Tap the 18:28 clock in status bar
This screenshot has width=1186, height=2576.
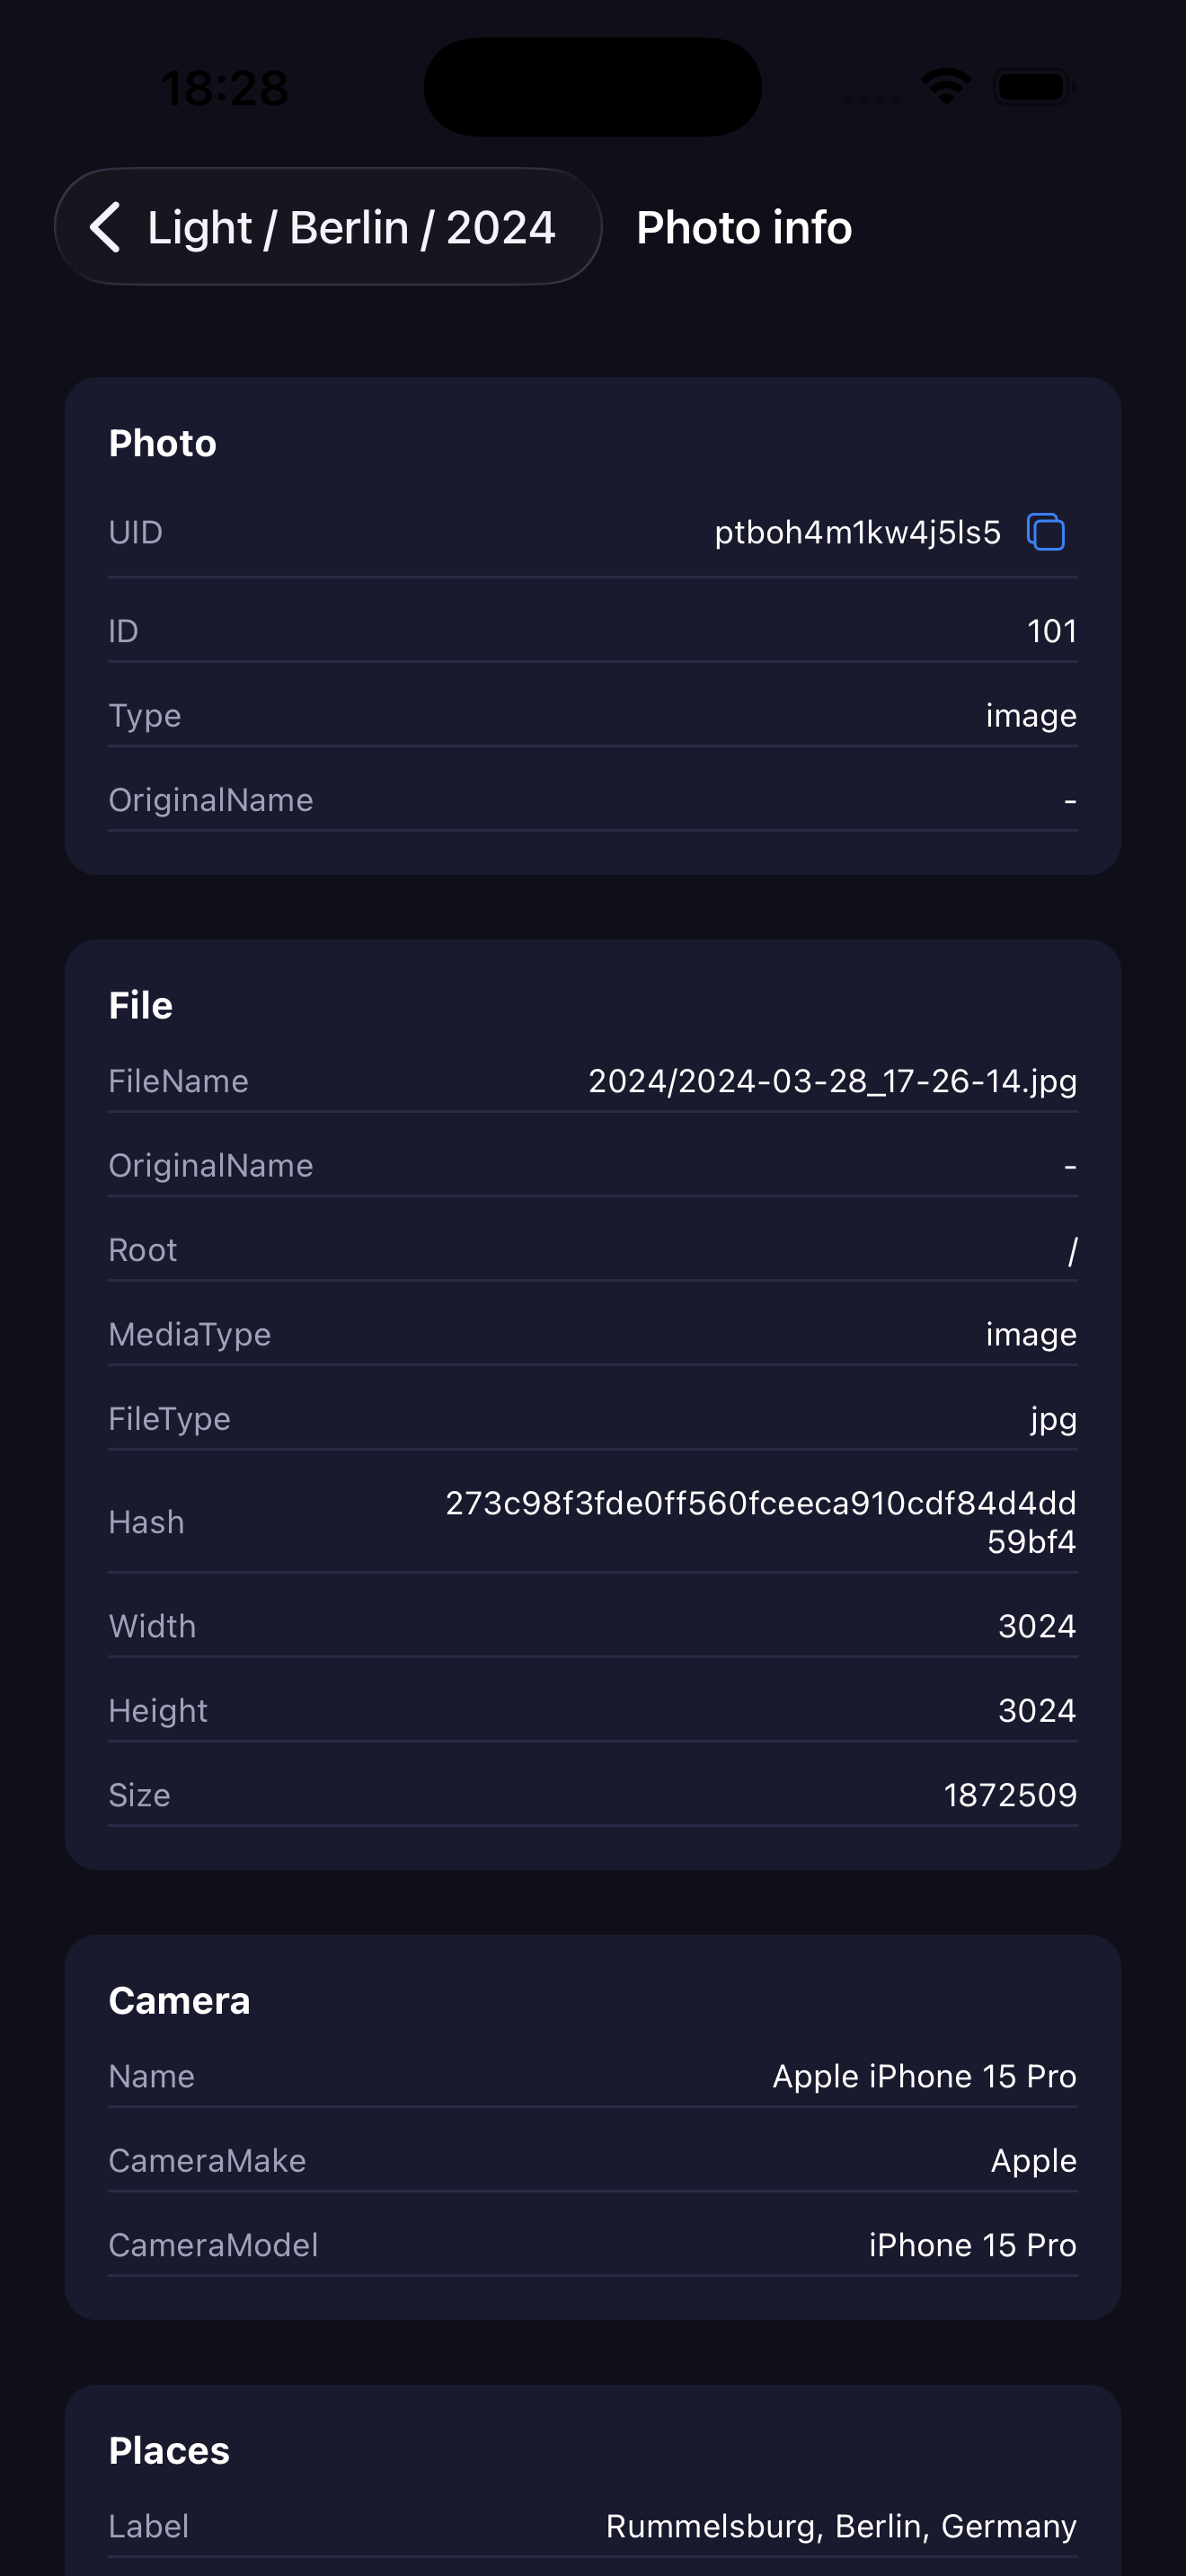click(224, 88)
